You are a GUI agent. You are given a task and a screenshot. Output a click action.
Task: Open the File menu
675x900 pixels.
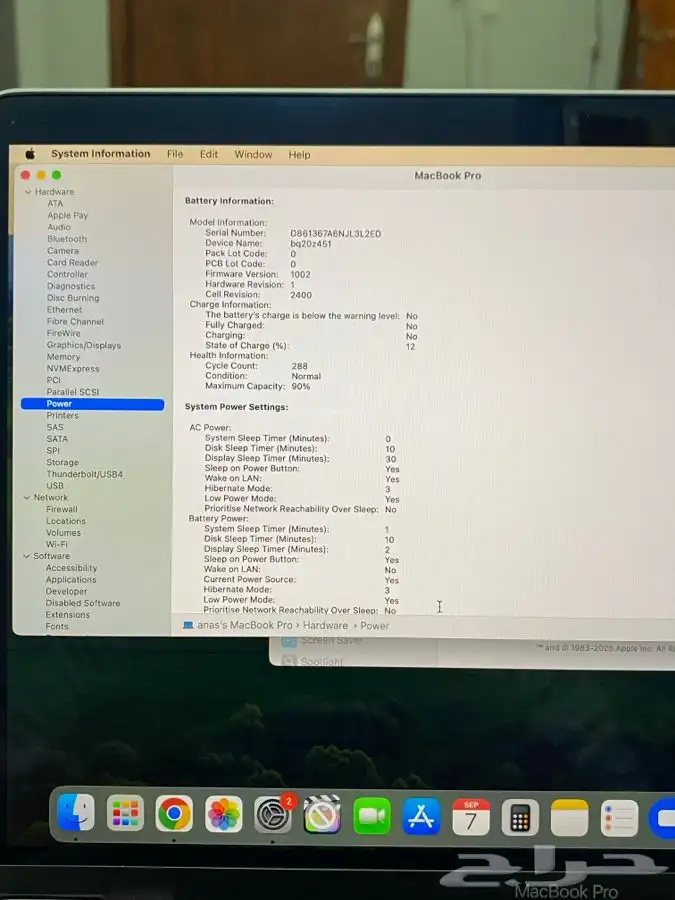pyautogui.click(x=175, y=154)
